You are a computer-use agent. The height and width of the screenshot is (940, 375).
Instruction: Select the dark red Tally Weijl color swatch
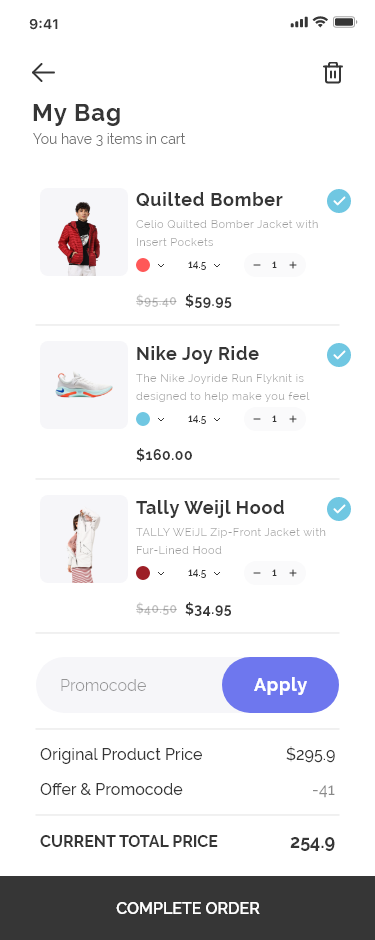click(143, 573)
